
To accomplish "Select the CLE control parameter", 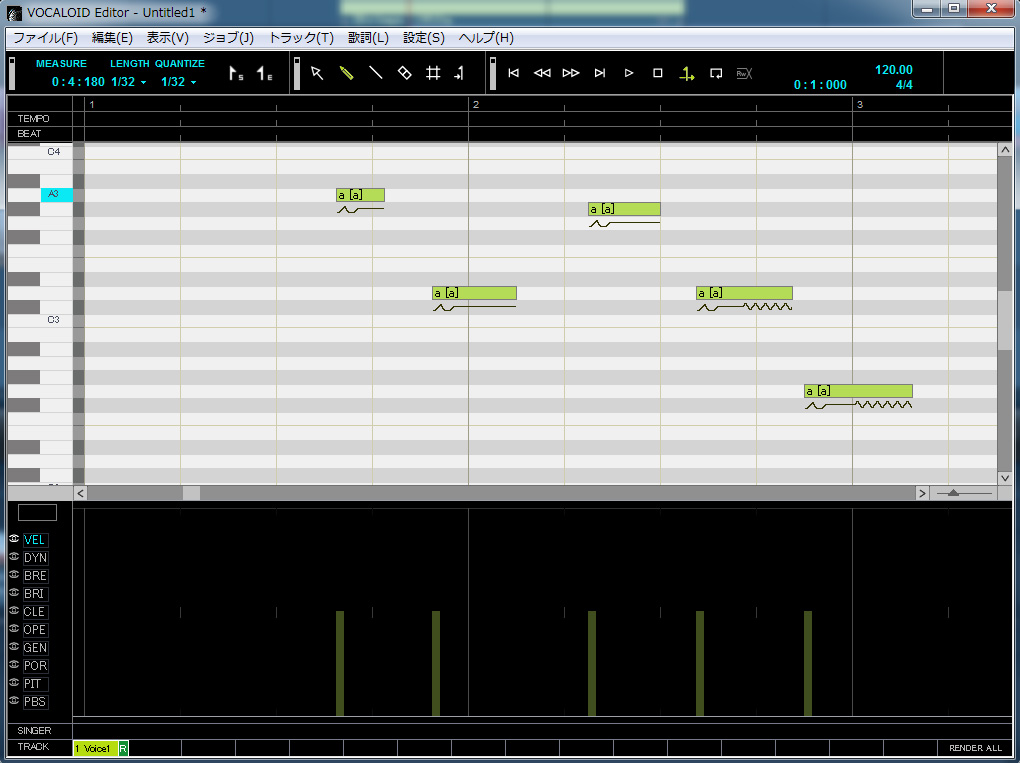I will point(35,612).
